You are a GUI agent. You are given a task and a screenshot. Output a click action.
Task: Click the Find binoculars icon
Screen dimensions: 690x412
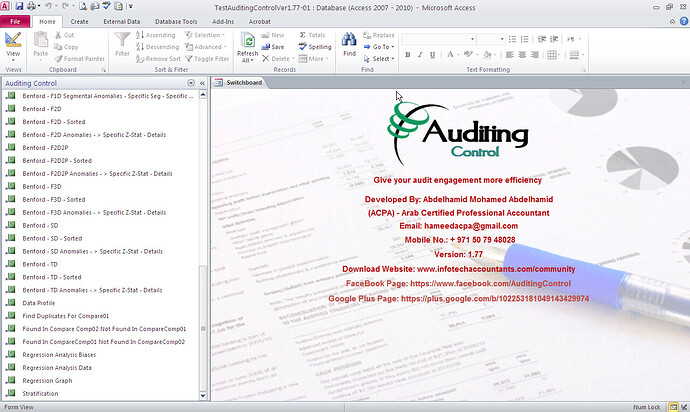349,43
